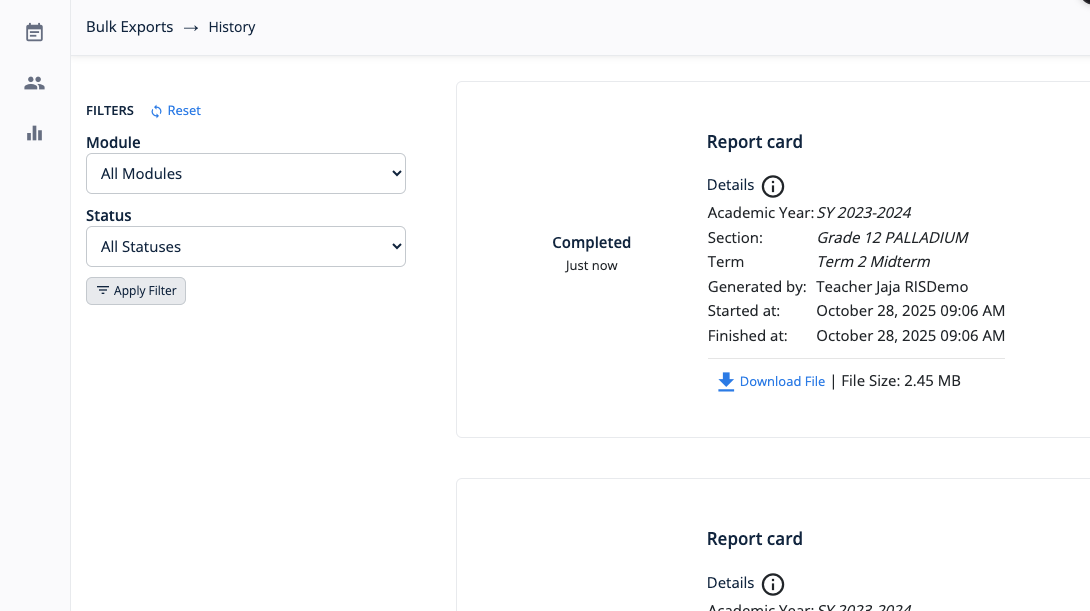1090x611 pixels.
Task: Go to Bulk Exports in the breadcrumb
Action: point(129,27)
